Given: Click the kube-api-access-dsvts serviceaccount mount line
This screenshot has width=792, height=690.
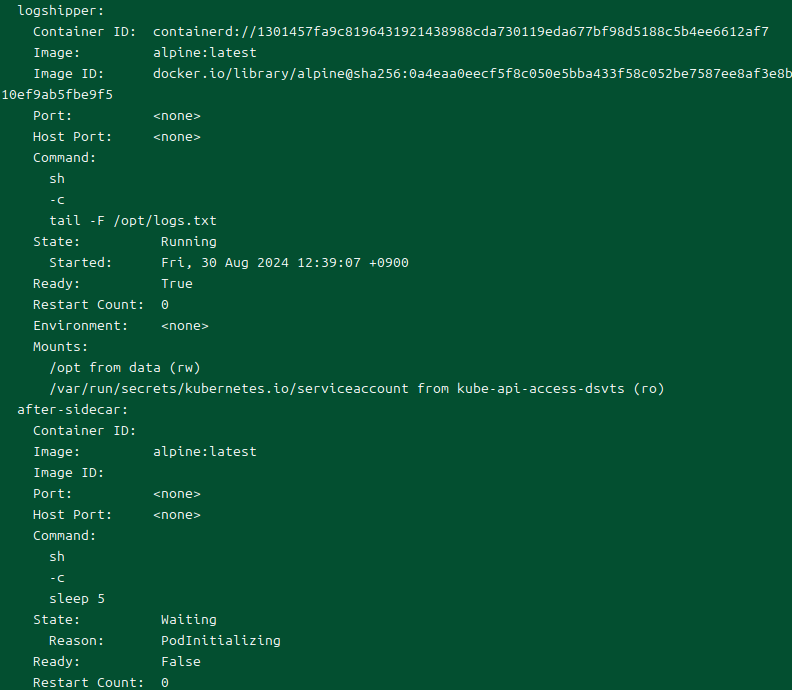Looking at the screenshot, I should 356,388.
